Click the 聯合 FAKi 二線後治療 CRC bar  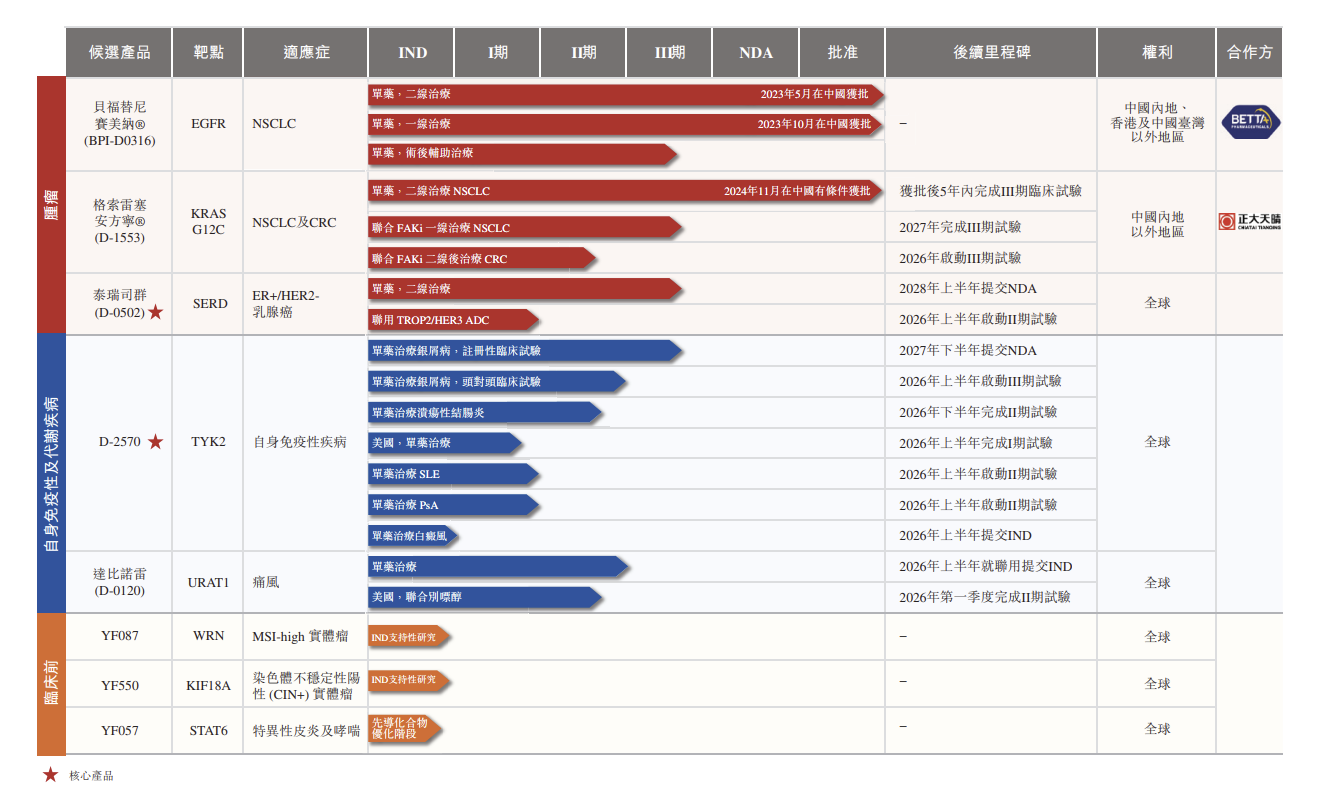483,258
